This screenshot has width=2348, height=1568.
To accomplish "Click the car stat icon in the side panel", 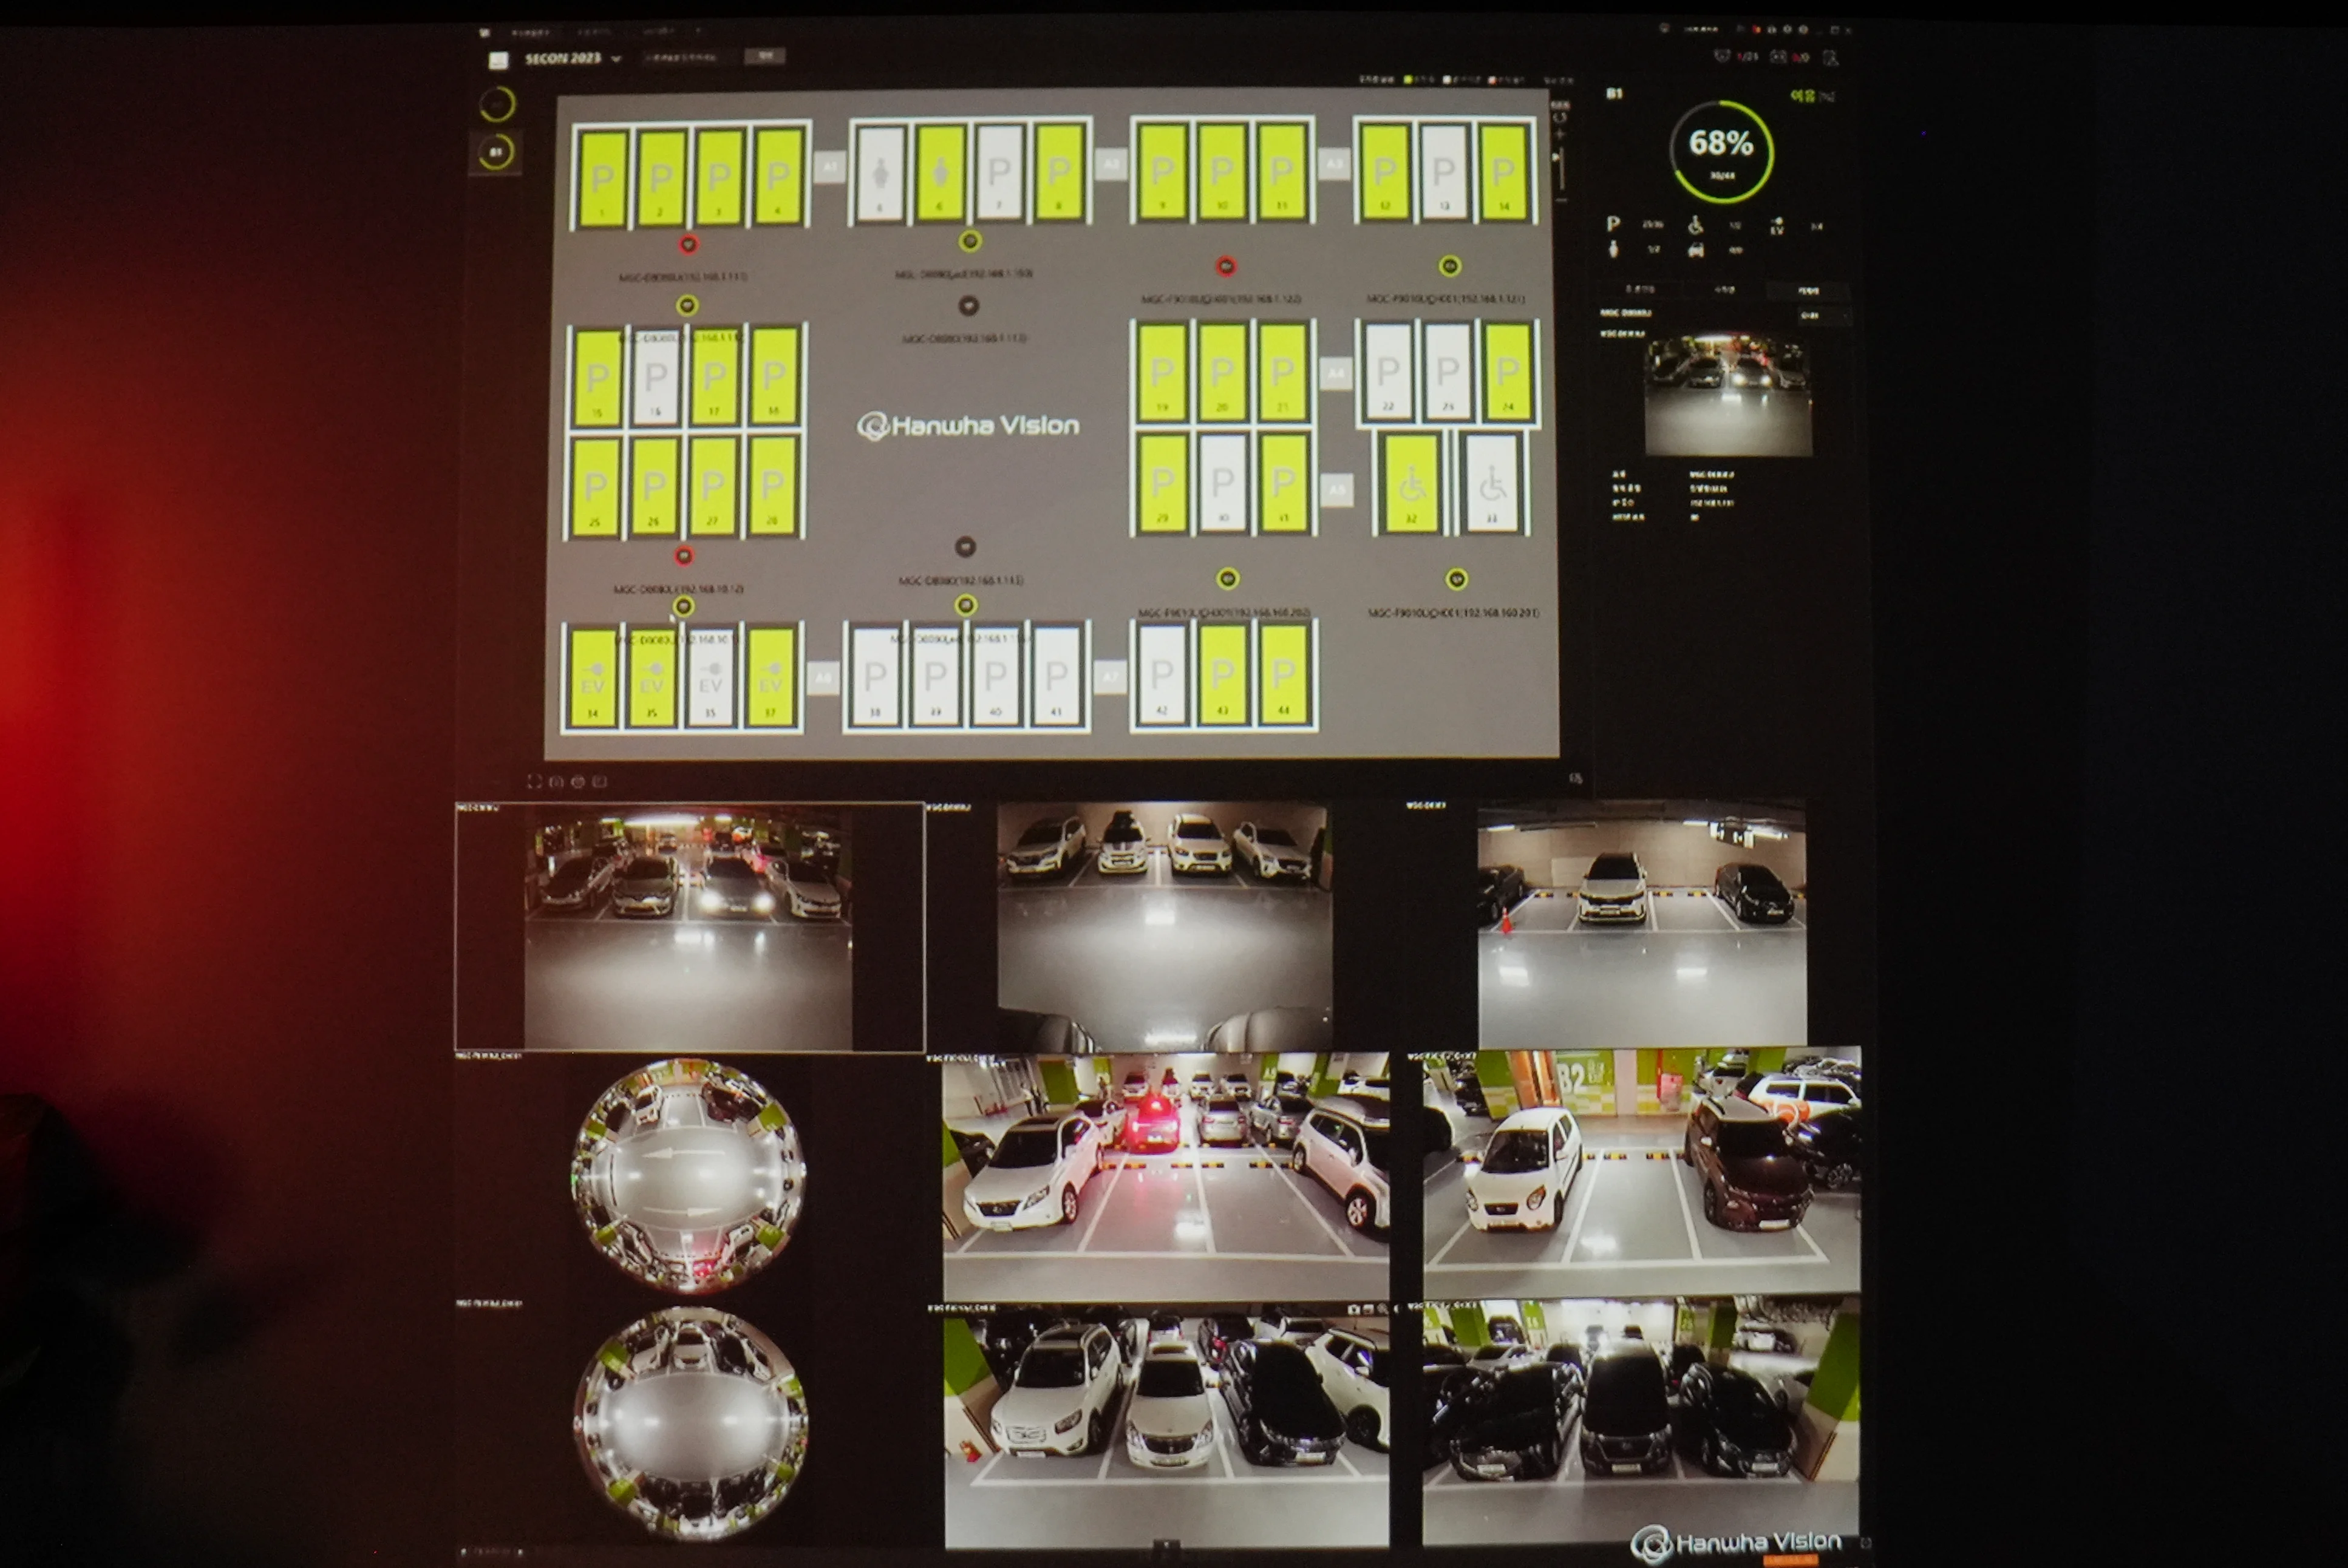I will coord(1696,250).
